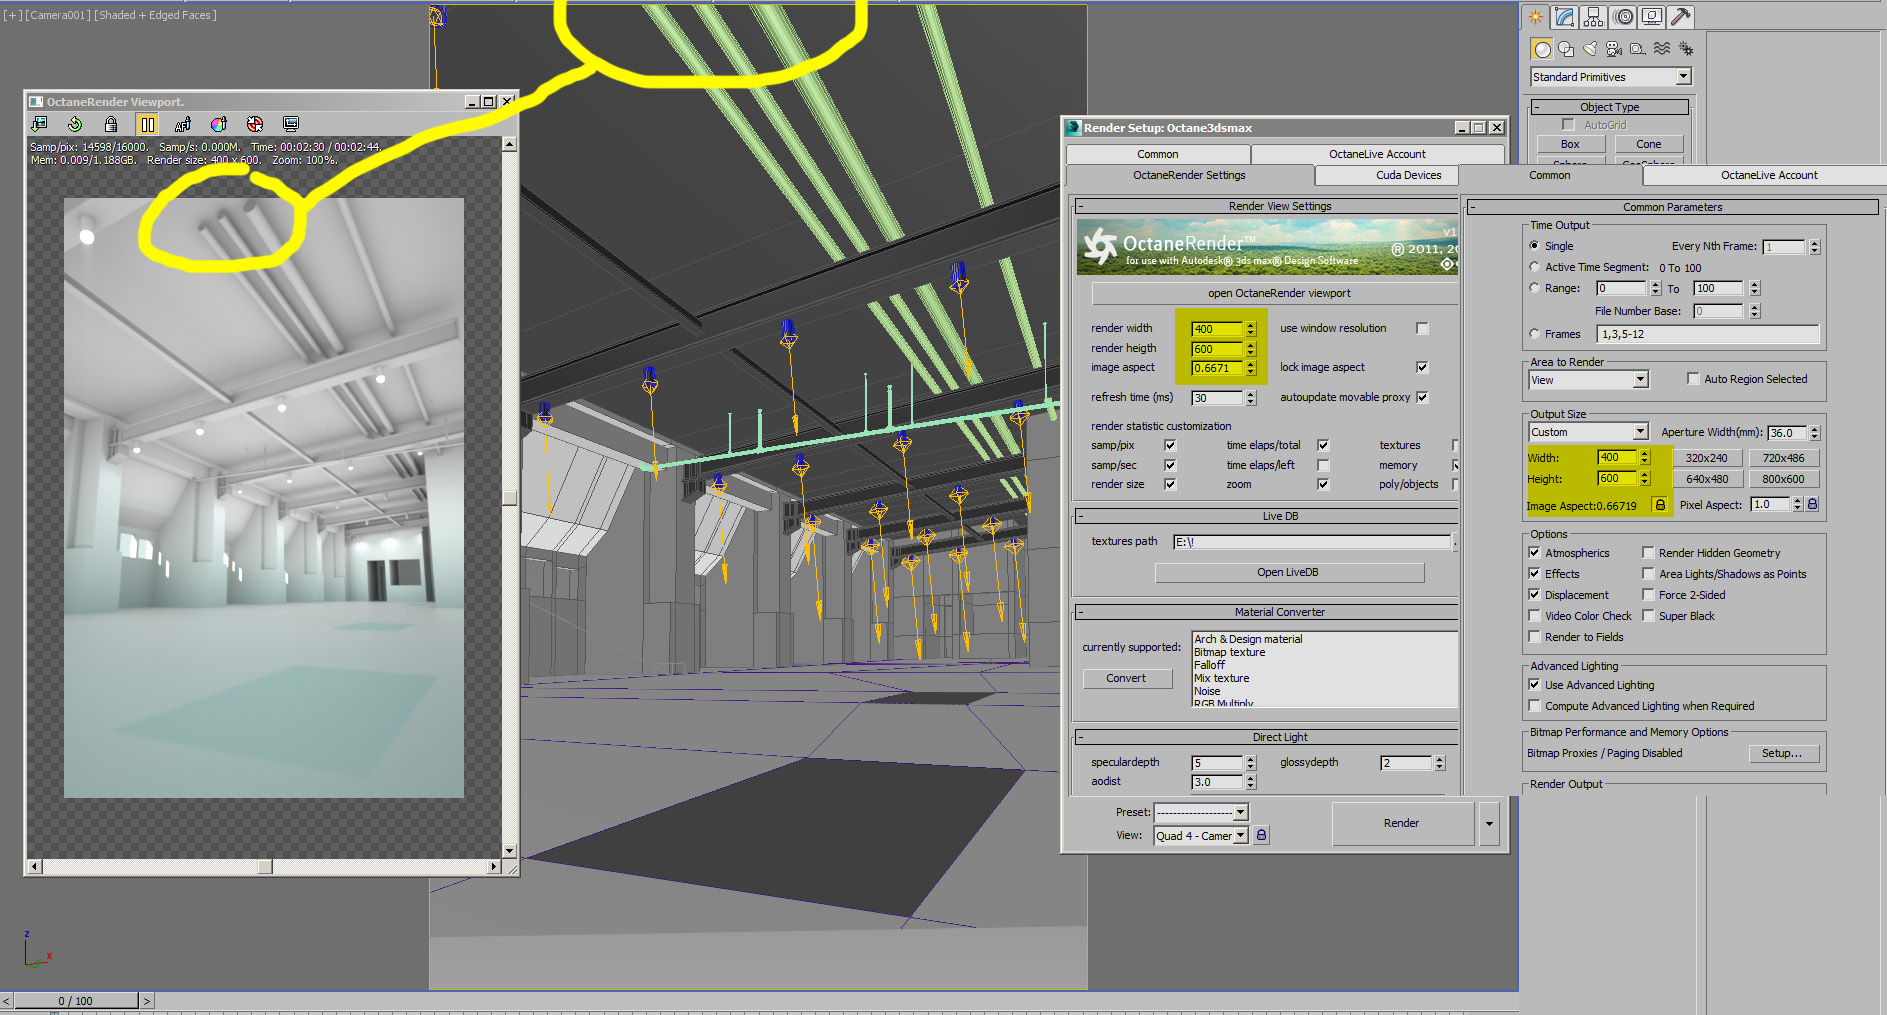
Task: Open the Area to Render View dropdown
Action: click(x=1641, y=380)
